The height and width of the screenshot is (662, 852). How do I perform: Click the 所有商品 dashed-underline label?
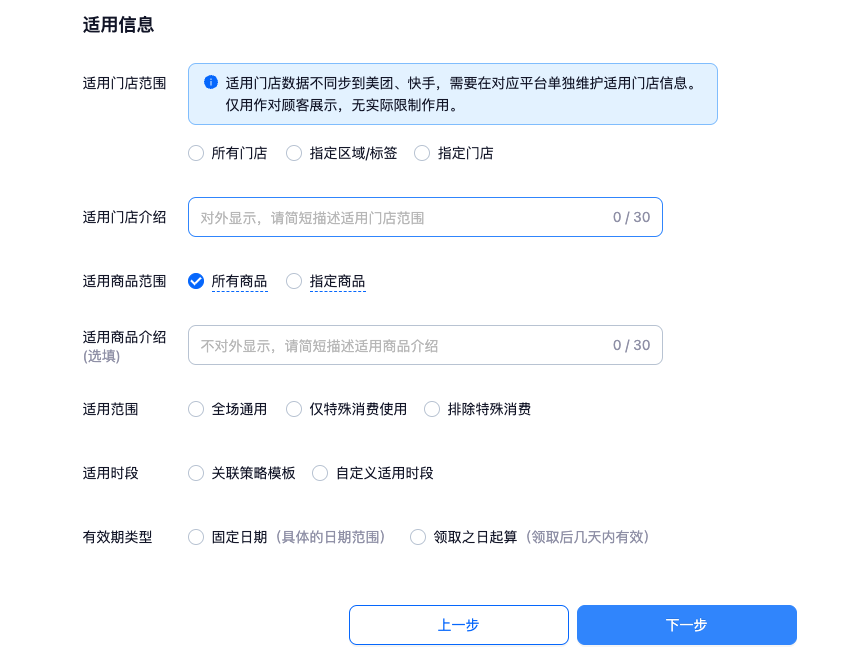point(239,281)
